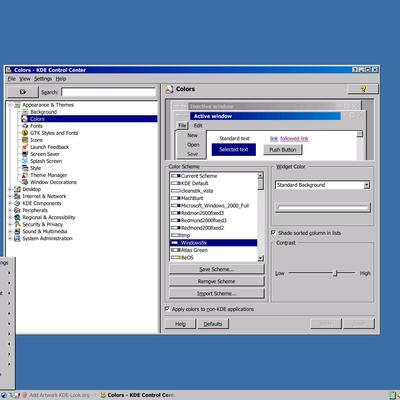
Task: Toggle Apply colors to non-KDE applications
Action: pyautogui.click(x=167, y=309)
